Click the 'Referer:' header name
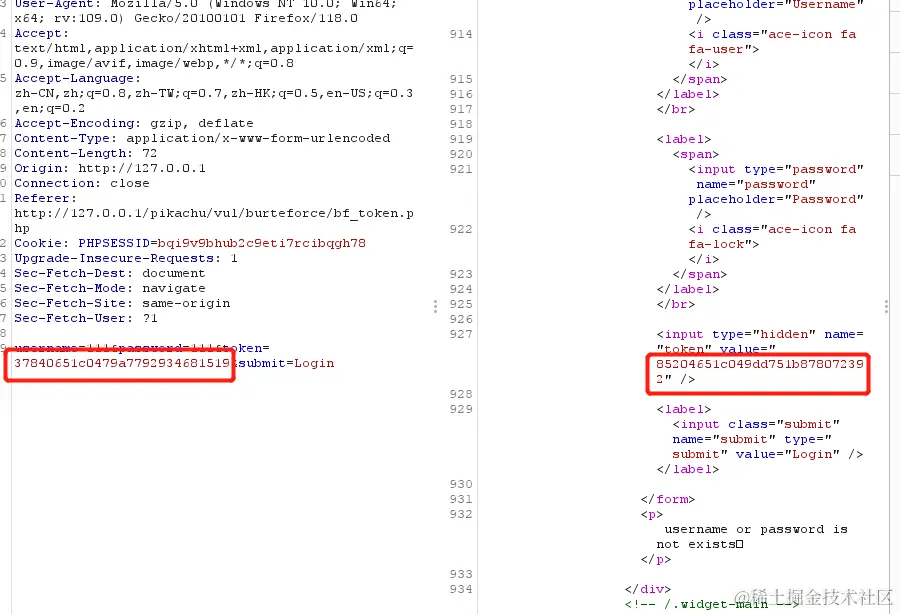The height and width of the screenshot is (614, 900). 45,197
